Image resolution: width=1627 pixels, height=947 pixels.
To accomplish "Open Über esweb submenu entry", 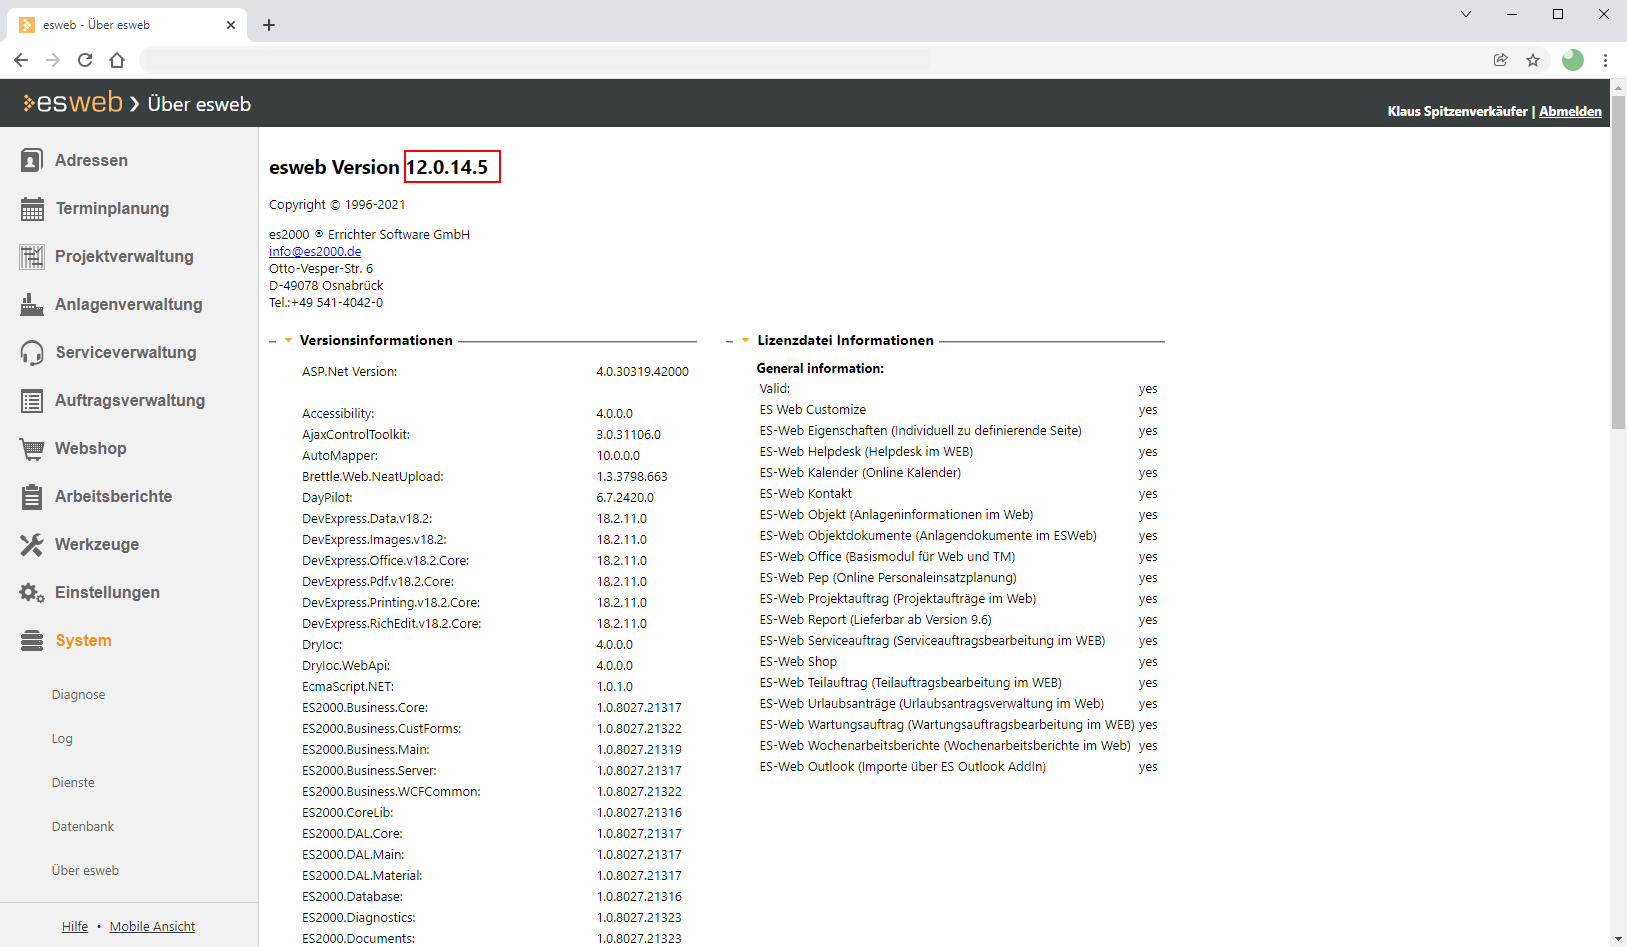I will click(x=85, y=871).
